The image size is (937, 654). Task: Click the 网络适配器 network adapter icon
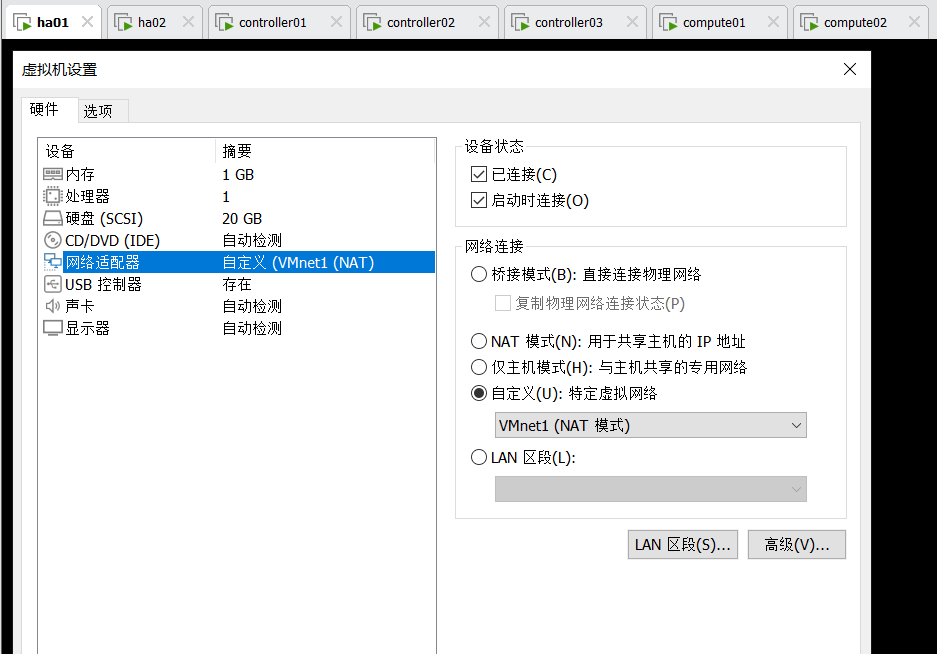(53, 262)
